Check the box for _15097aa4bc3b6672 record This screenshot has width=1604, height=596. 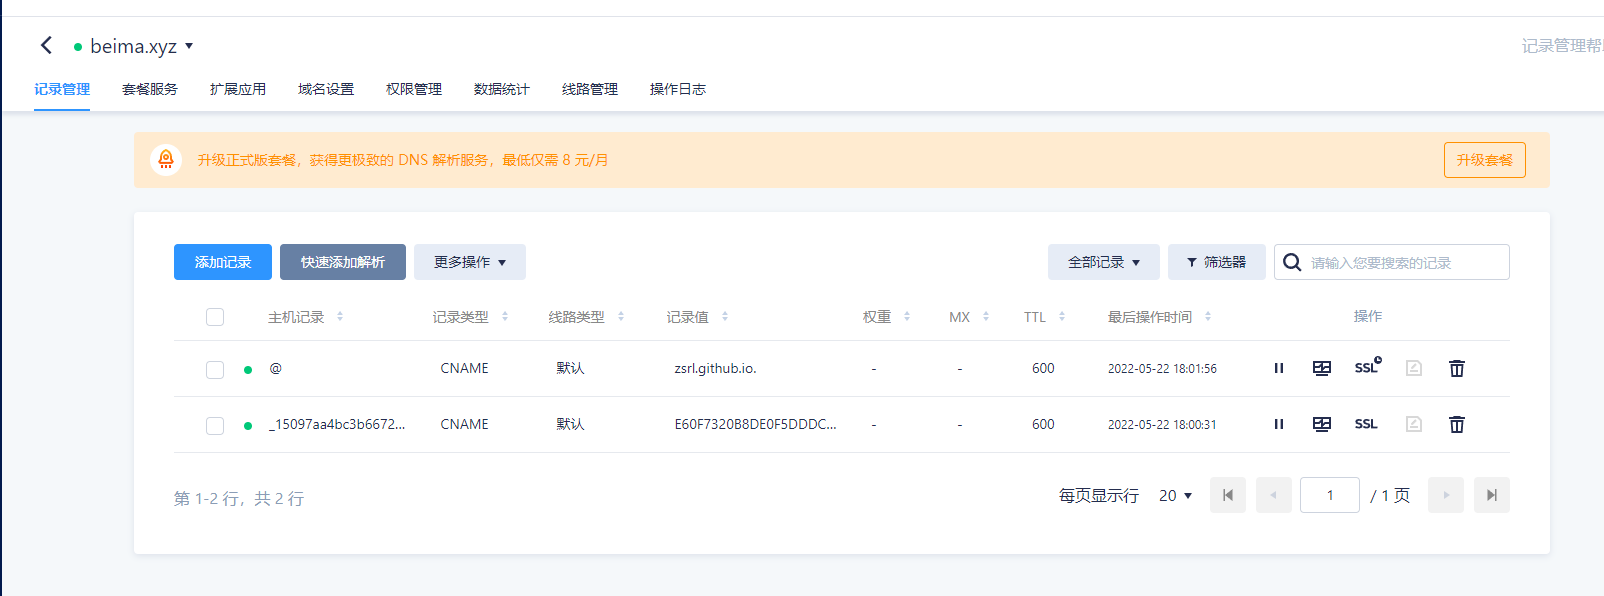[x=215, y=426]
